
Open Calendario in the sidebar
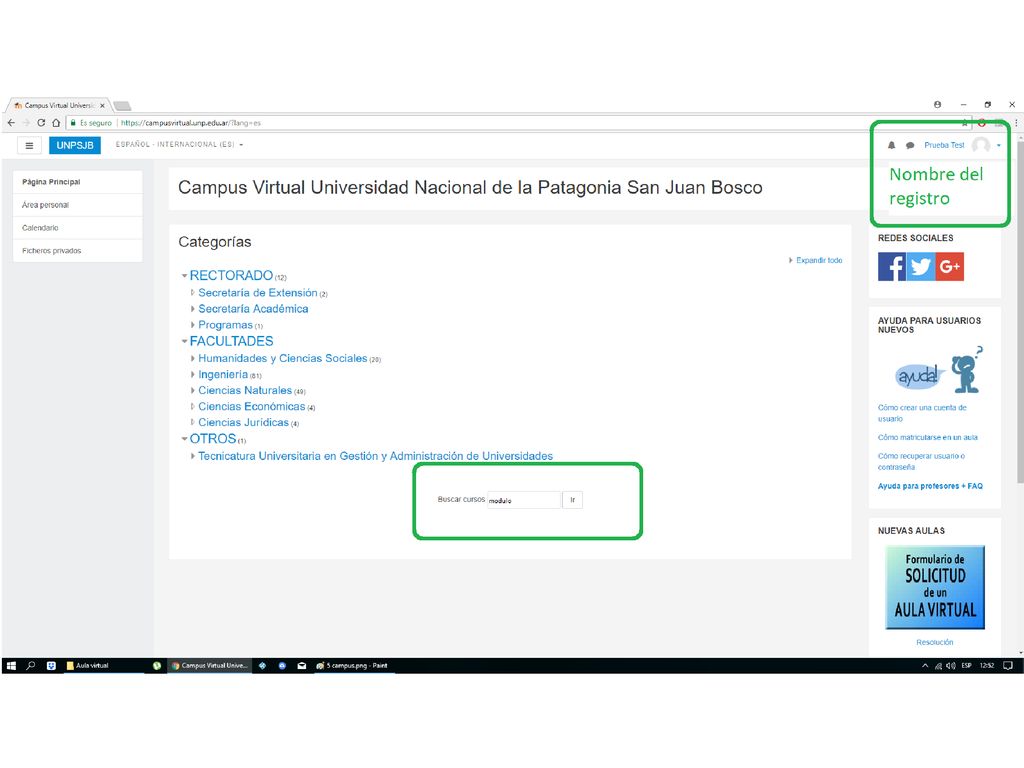78,228
